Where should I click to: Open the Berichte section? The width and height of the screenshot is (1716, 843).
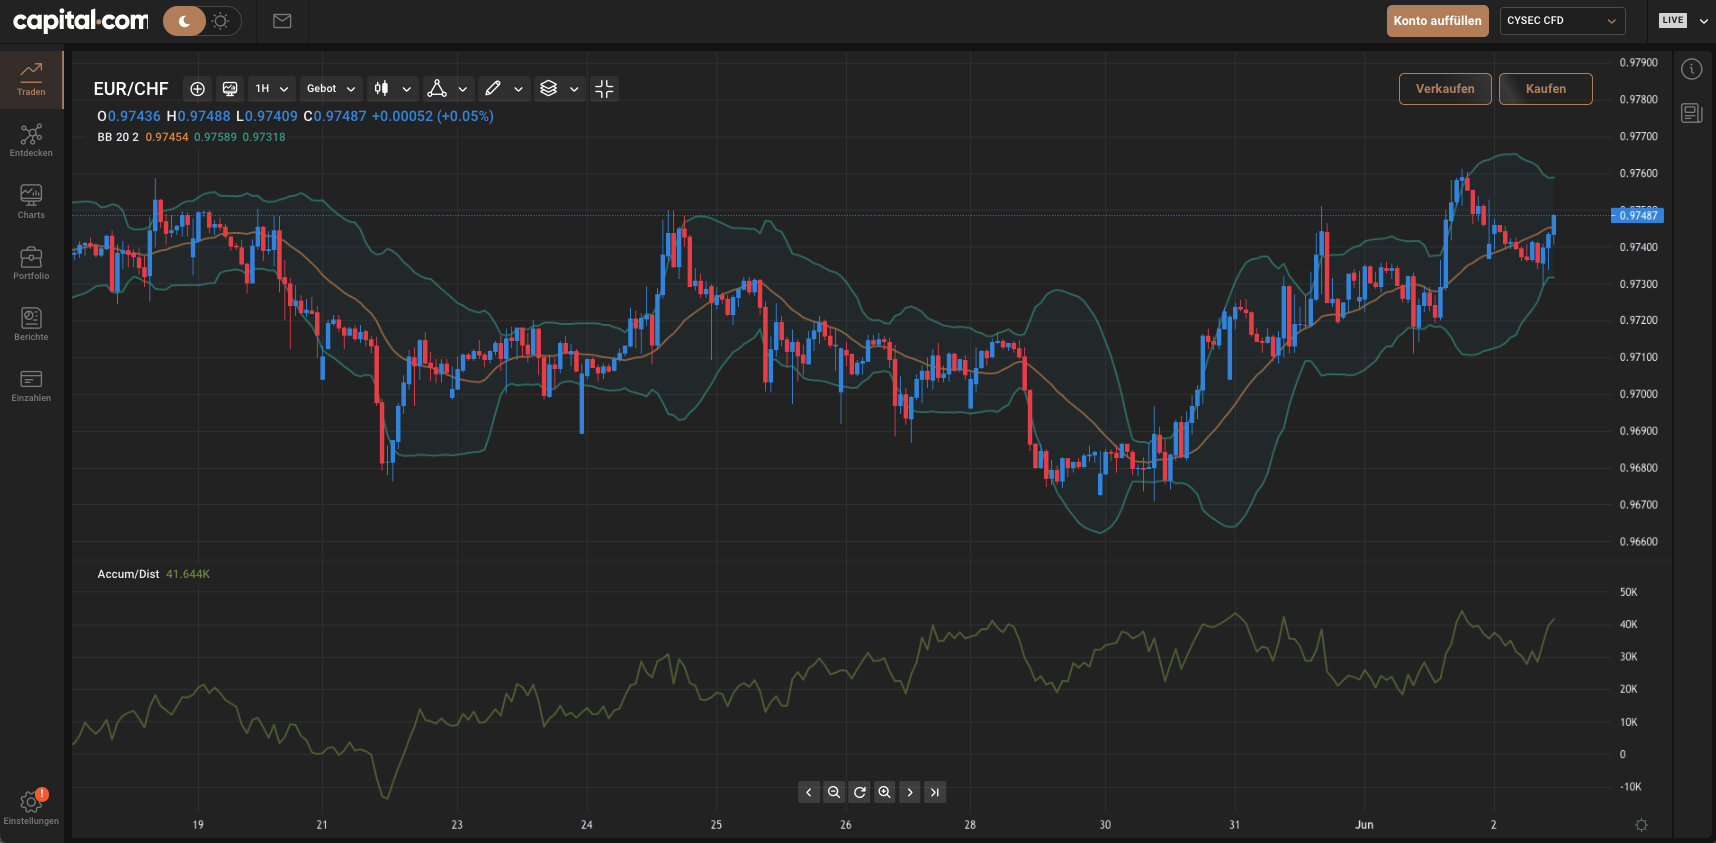point(31,324)
